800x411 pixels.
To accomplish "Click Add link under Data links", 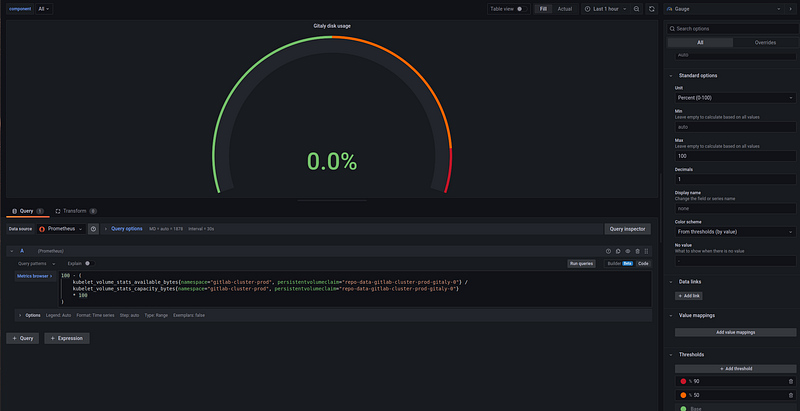I will click(689, 296).
